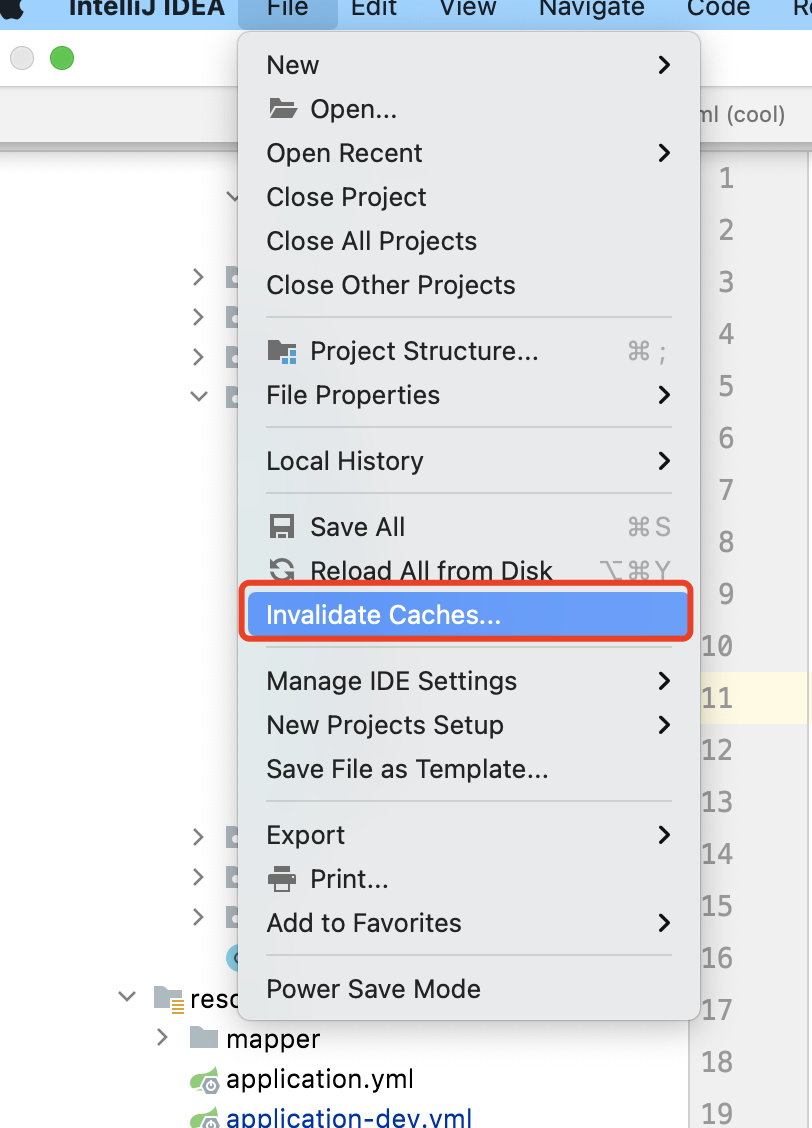Click the Print printer icon
The image size is (812, 1128).
coord(283,879)
